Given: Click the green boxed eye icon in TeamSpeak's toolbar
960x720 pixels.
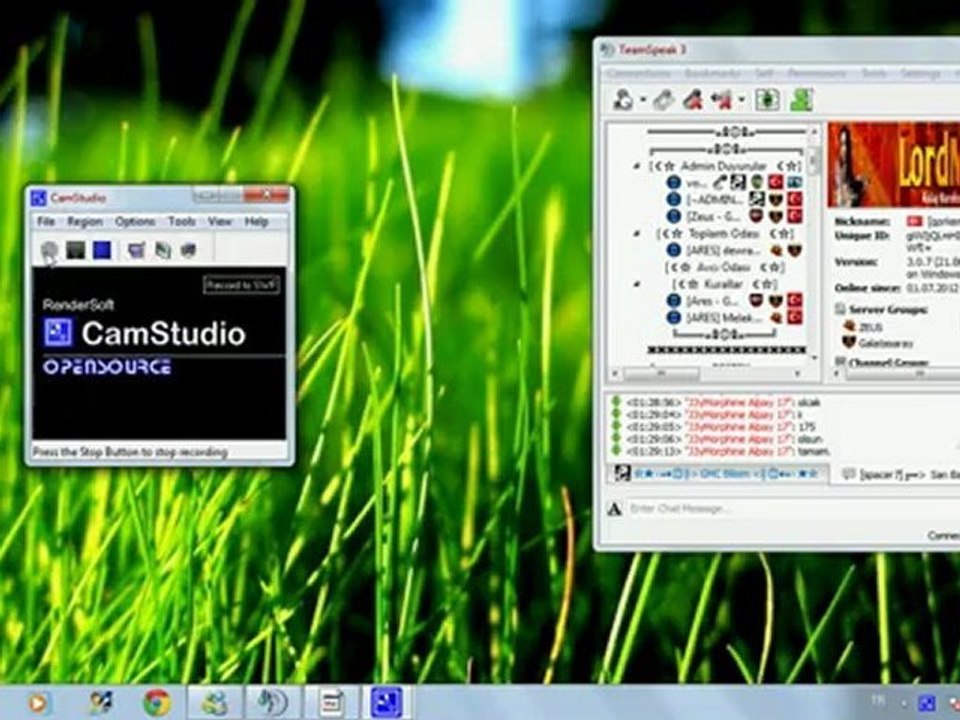Looking at the screenshot, I should [767, 99].
